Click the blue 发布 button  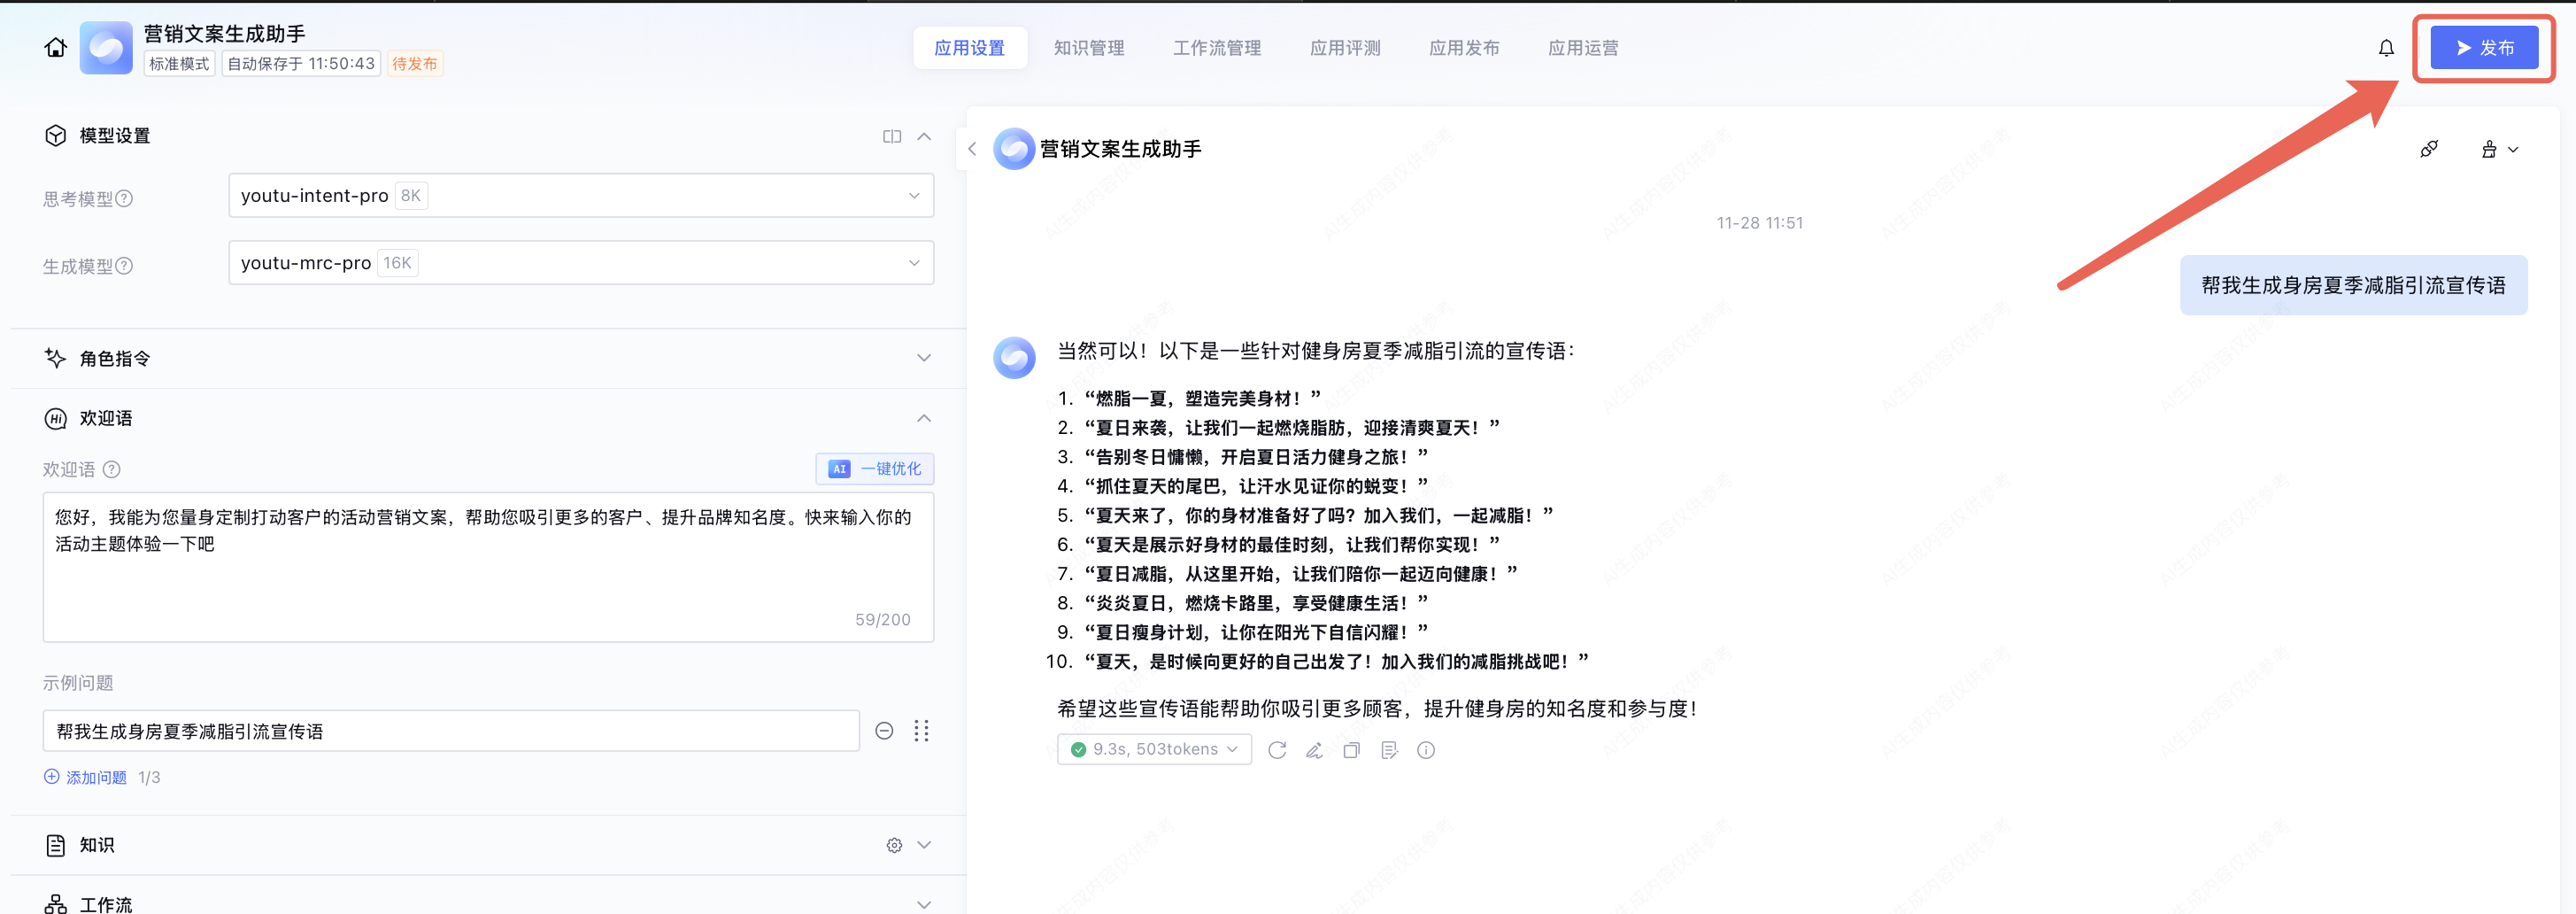point(2484,48)
